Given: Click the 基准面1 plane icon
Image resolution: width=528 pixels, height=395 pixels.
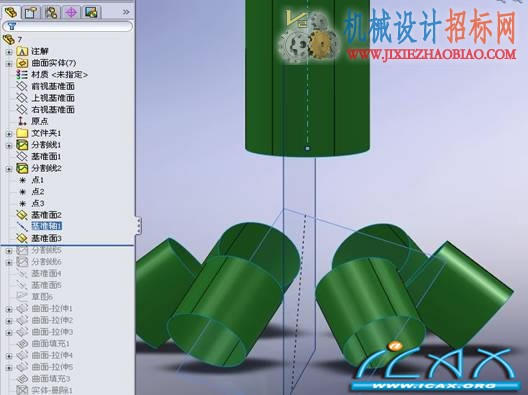Looking at the screenshot, I should pos(22,156).
